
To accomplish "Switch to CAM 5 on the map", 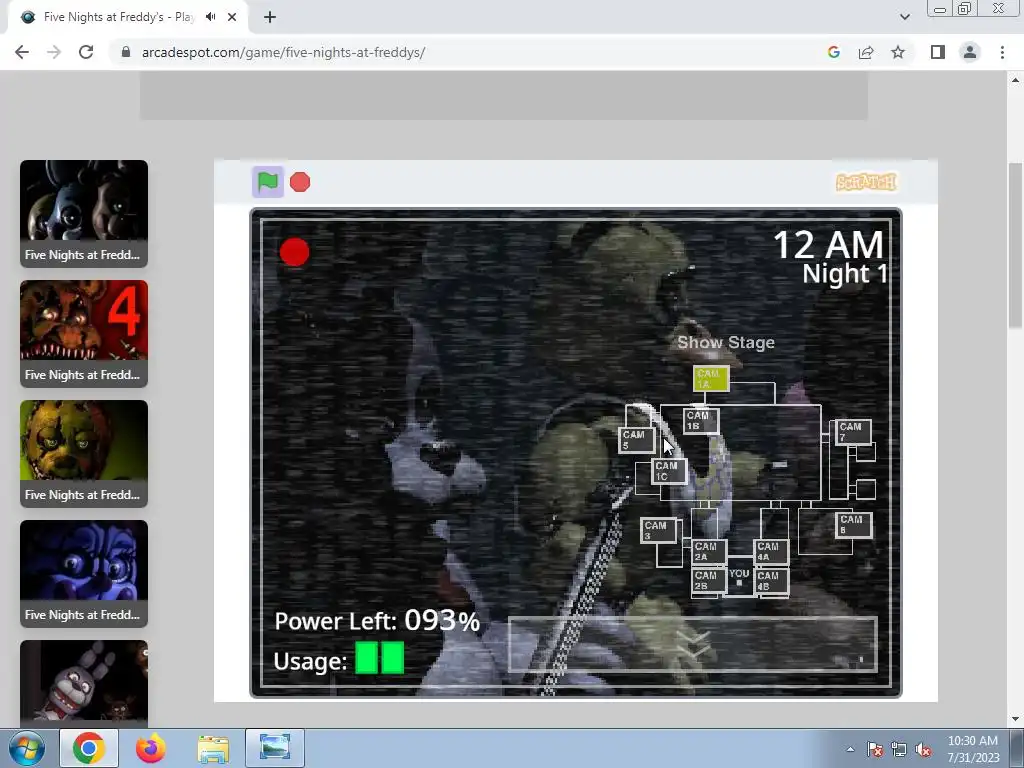I will point(637,440).
